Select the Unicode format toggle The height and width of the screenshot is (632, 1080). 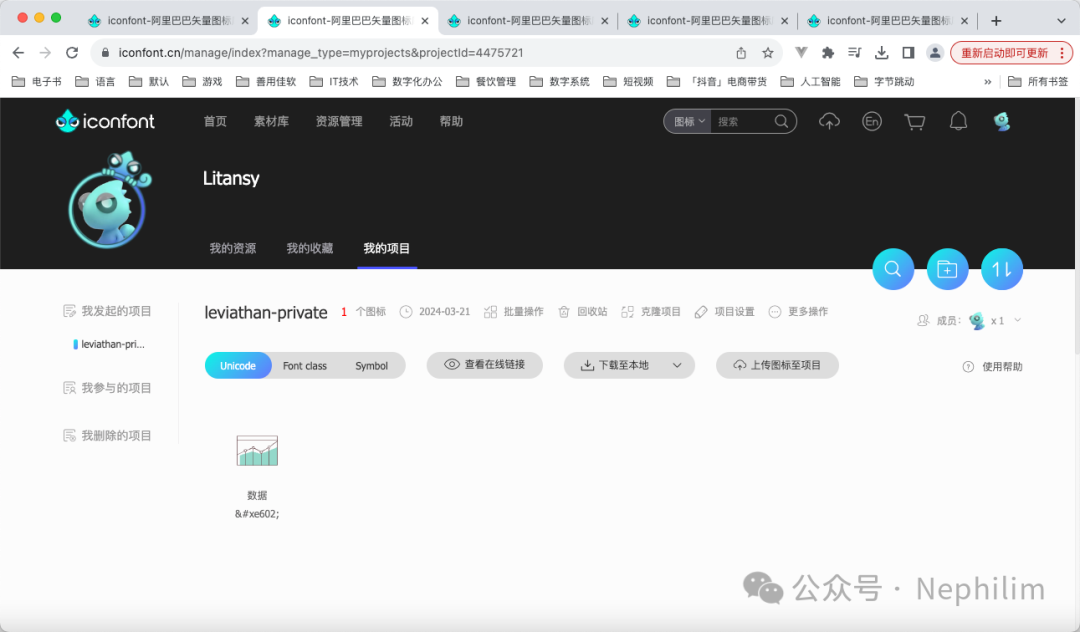pyautogui.click(x=238, y=366)
